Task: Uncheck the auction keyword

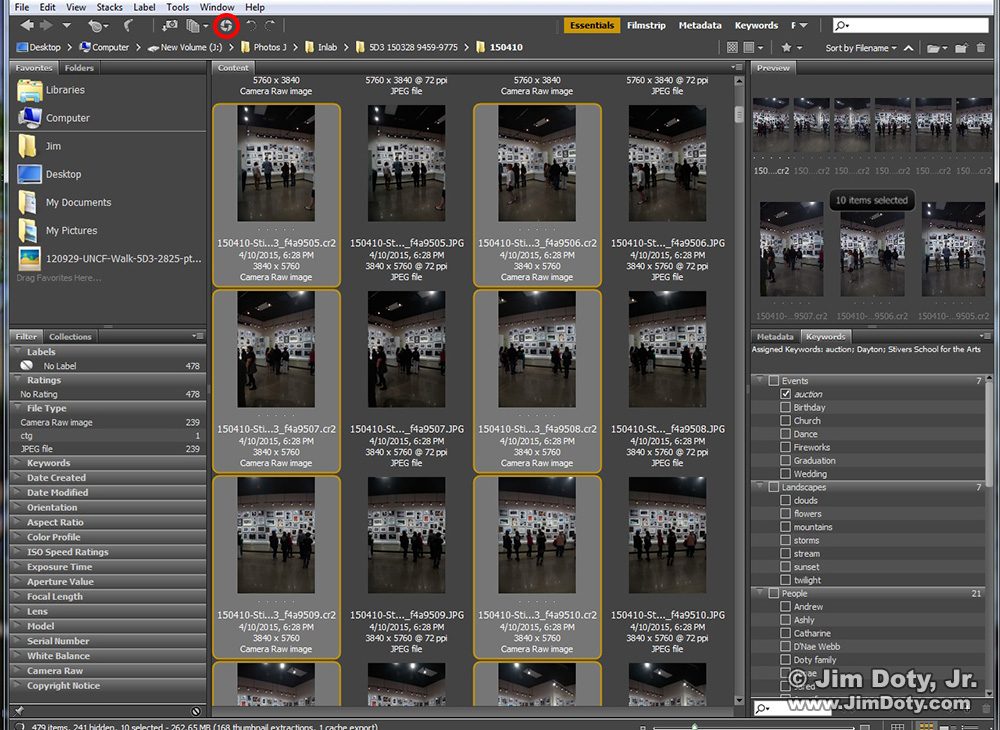Action: pos(786,394)
